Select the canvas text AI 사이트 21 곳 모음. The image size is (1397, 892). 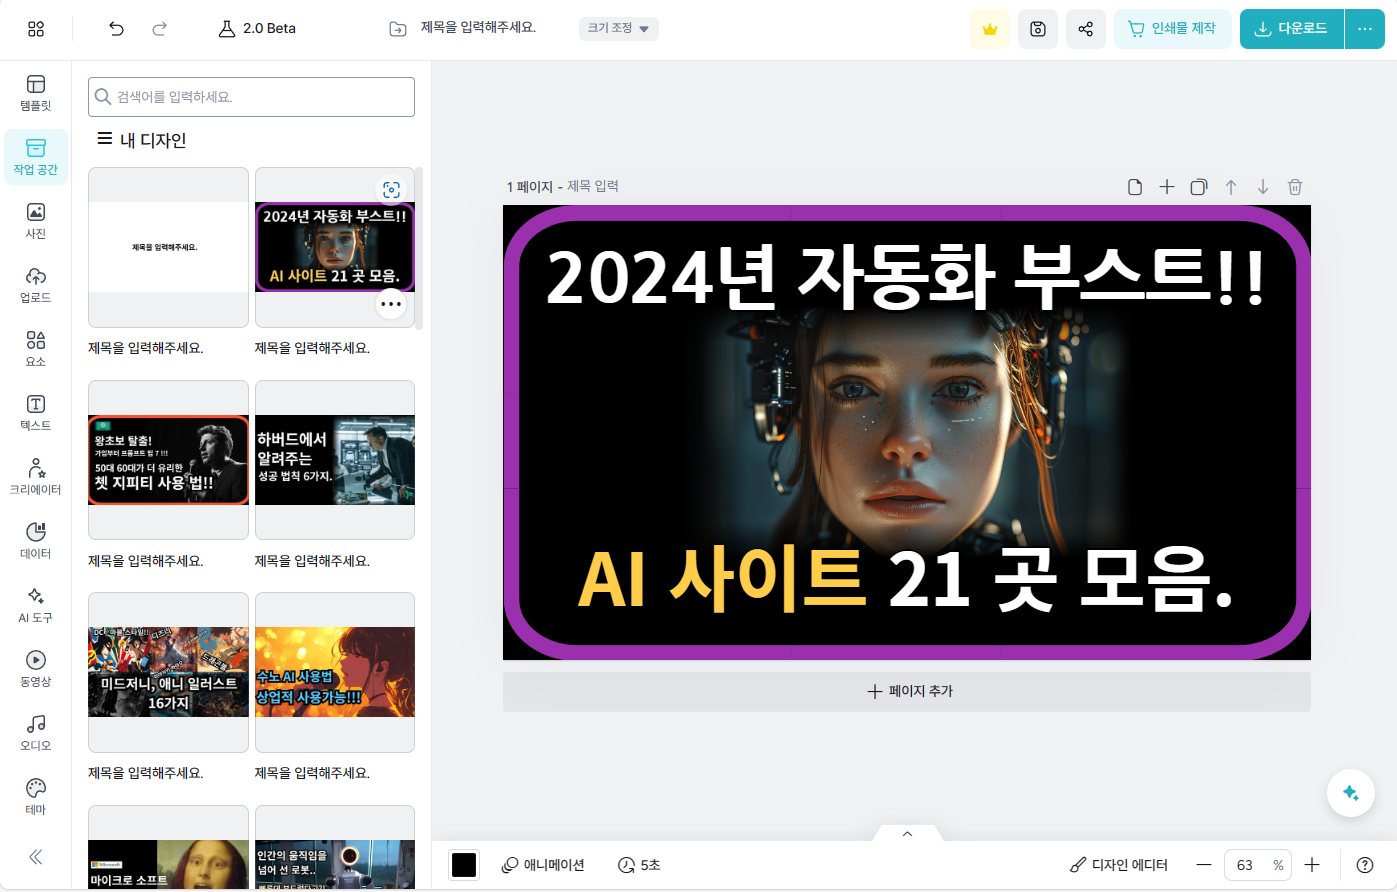(x=906, y=578)
